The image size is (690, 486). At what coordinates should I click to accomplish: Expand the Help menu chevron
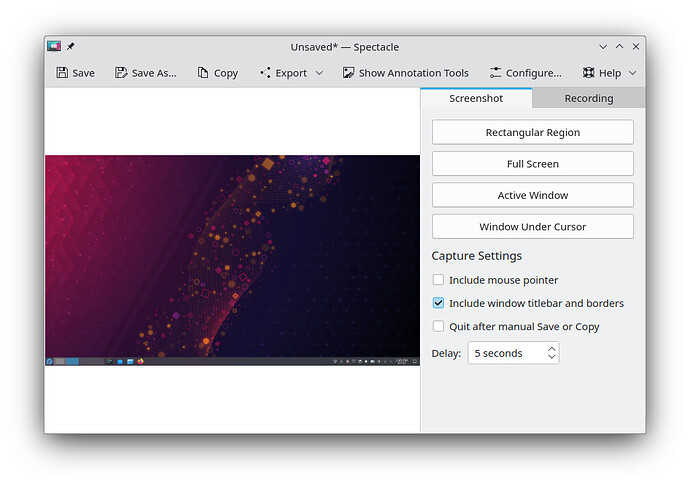click(632, 73)
